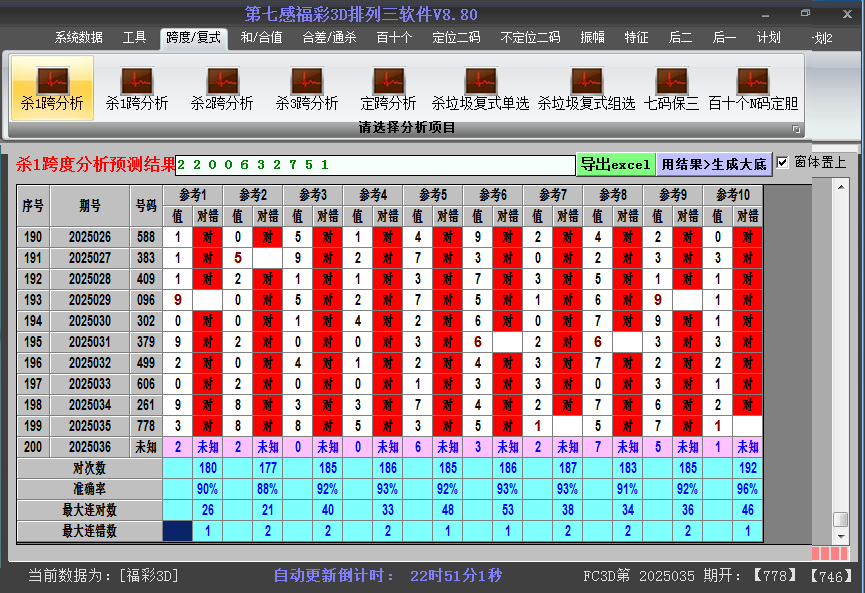Click the 53 max streak value
Image resolution: width=865 pixels, height=593 pixels.
coord(508,510)
